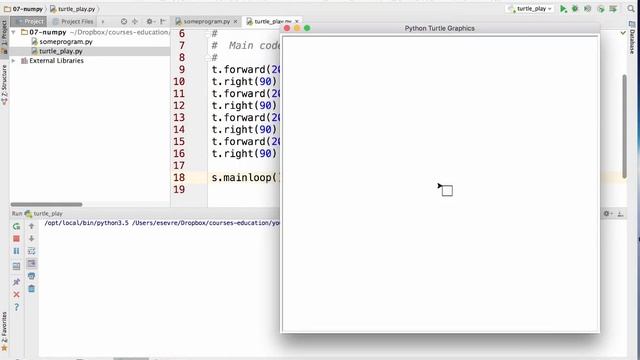Open the turtle_play run configuration dropdown

pyautogui.click(x=530, y=9)
